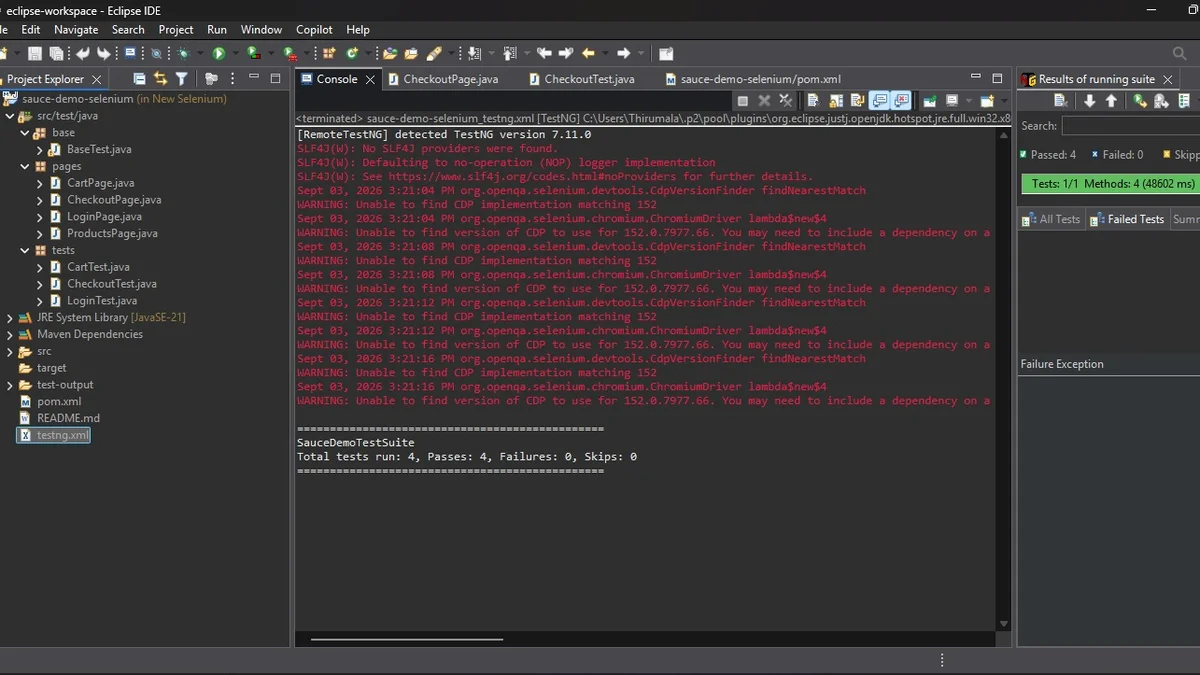Toggle console Word Wrap
Screen dimensions: 1200x675
click(858, 101)
